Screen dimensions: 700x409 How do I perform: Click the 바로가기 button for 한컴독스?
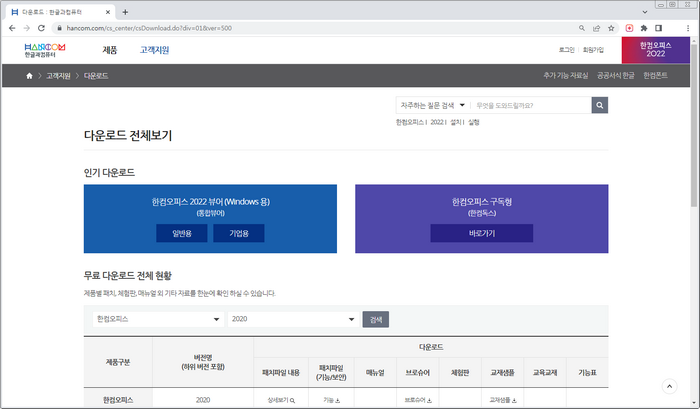click(482, 233)
